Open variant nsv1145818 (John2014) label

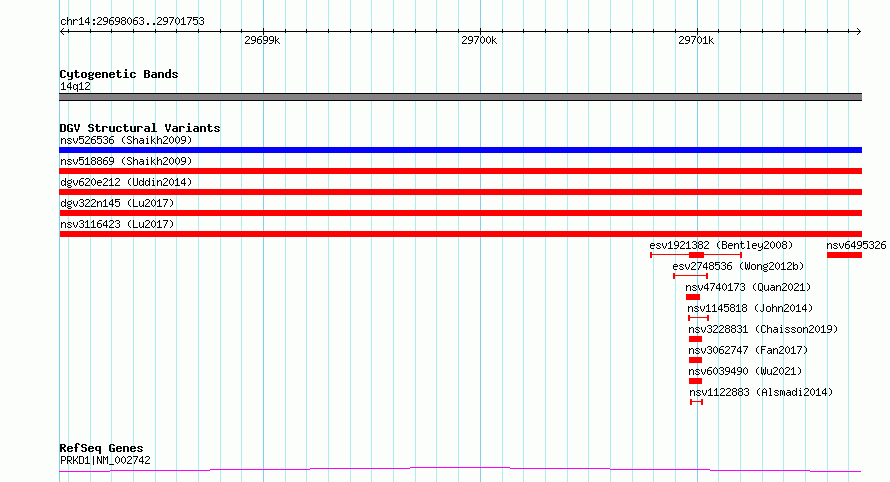(x=750, y=308)
